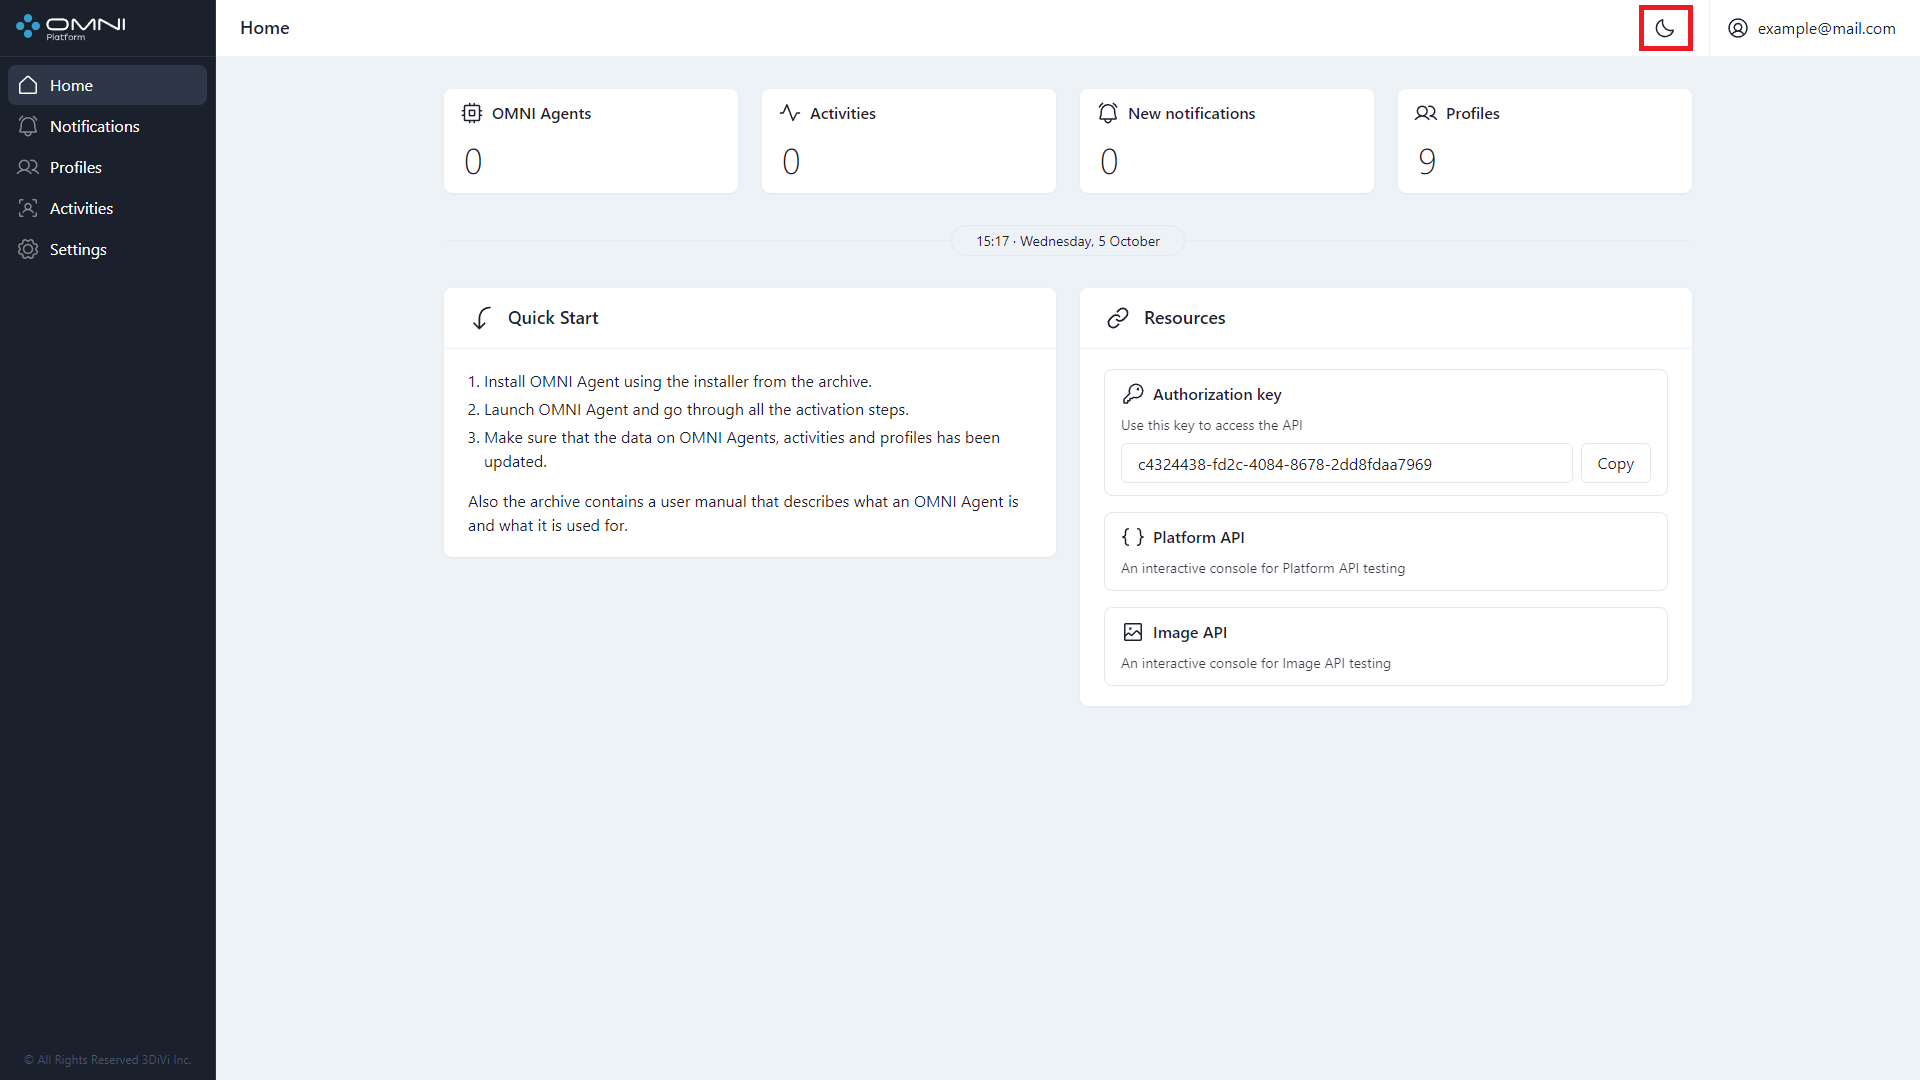Click the Profiles sidebar icon
The height and width of the screenshot is (1080, 1920).
(28, 167)
